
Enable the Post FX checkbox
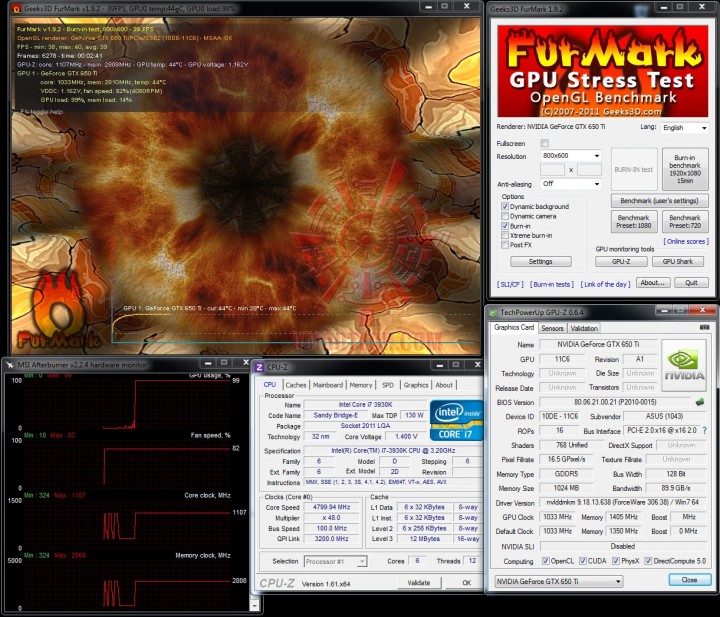pyautogui.click(x=505, y=245)
